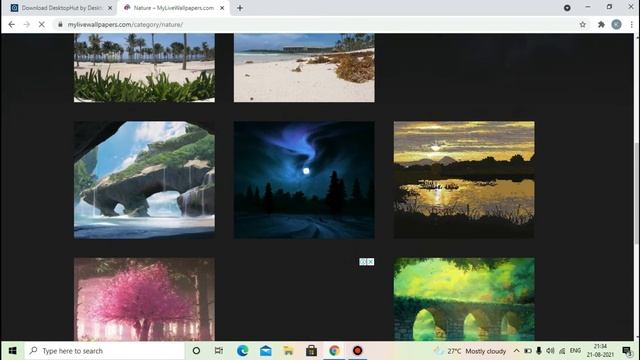
Task: Close the Download DesktopHut tab
Action: (x=110, y=8)
